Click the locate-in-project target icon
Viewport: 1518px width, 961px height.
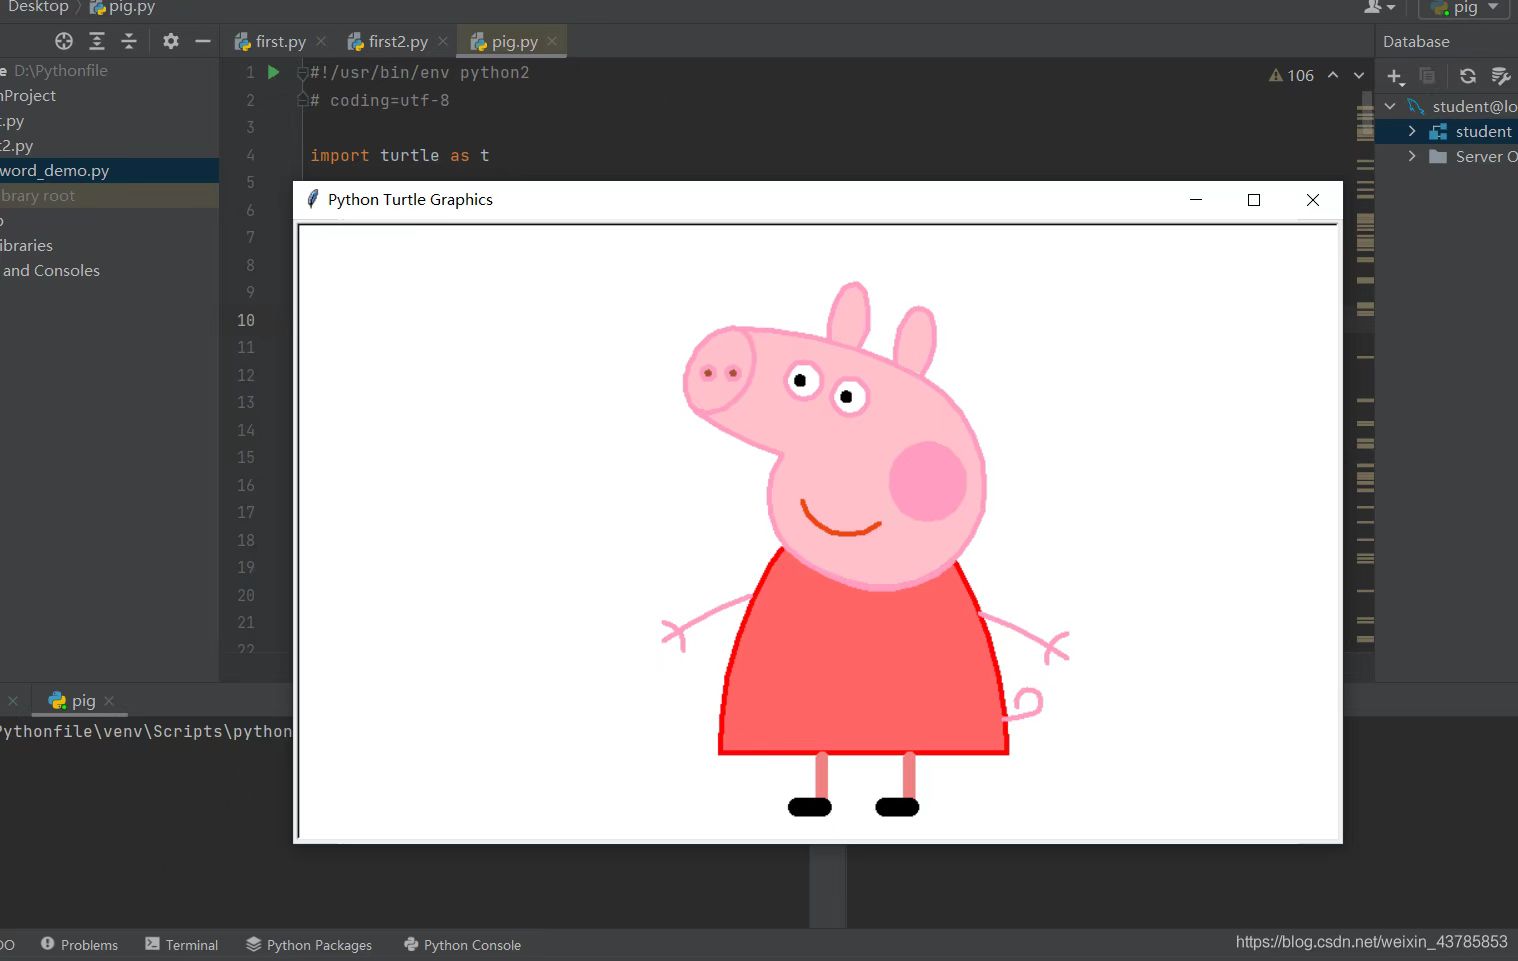64,41
